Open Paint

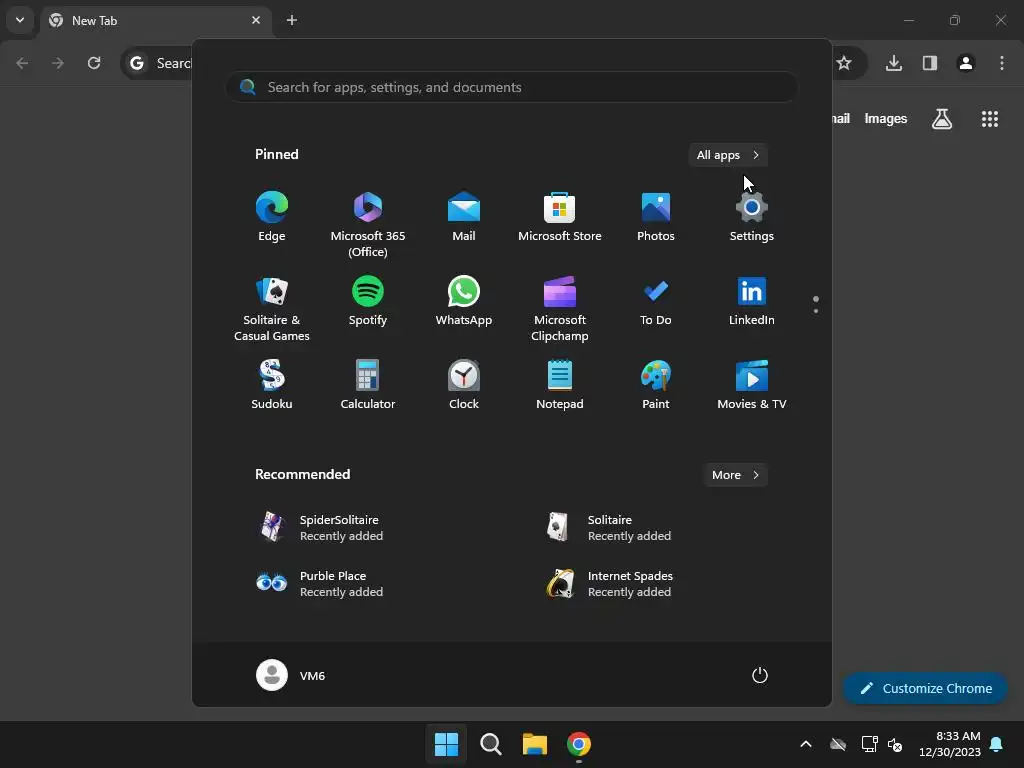656,385
